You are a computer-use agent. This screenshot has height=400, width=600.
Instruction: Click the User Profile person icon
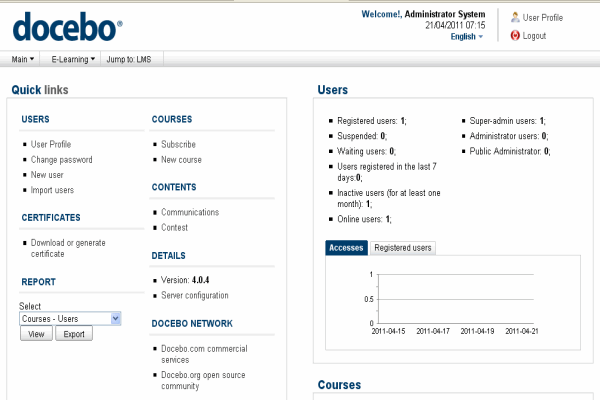515,17
